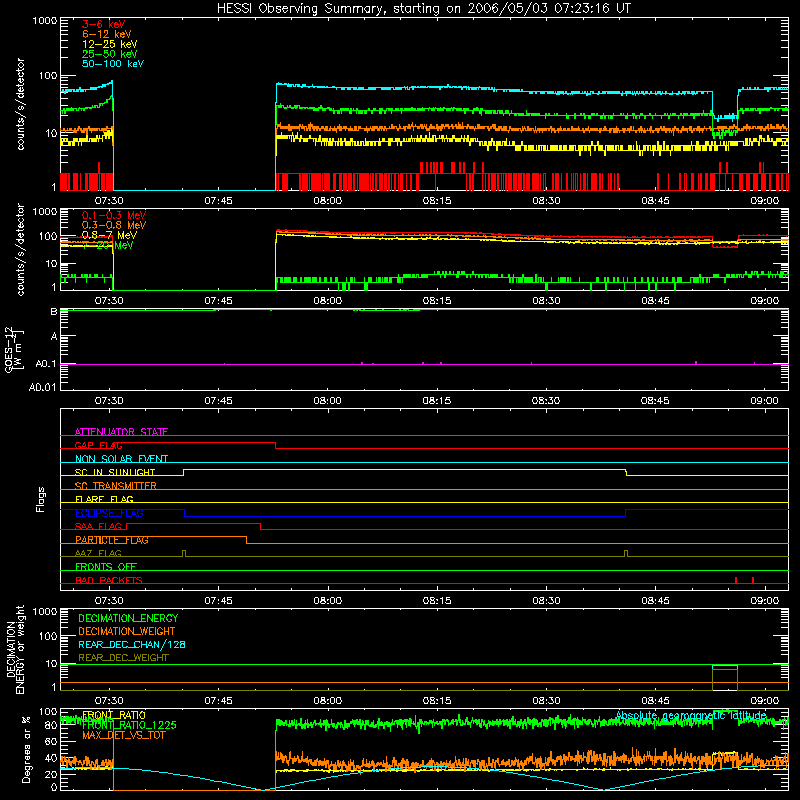Click the red 0.1-0.3 MeV legend label
The image size is (800, 800).
pyautogui.click(x=114, y=215)
